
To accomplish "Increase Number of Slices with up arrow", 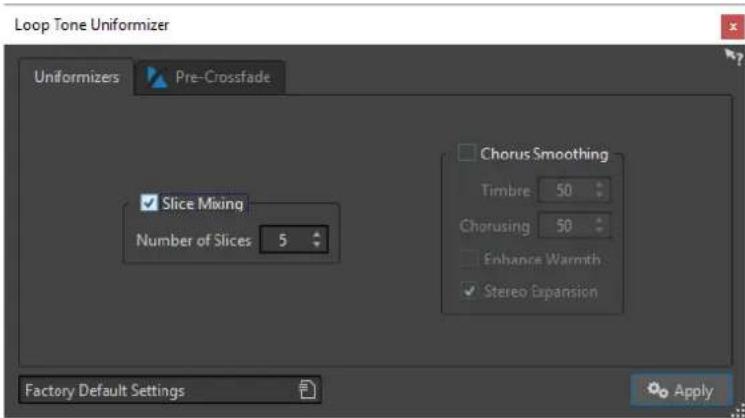I will coord(316,234).
